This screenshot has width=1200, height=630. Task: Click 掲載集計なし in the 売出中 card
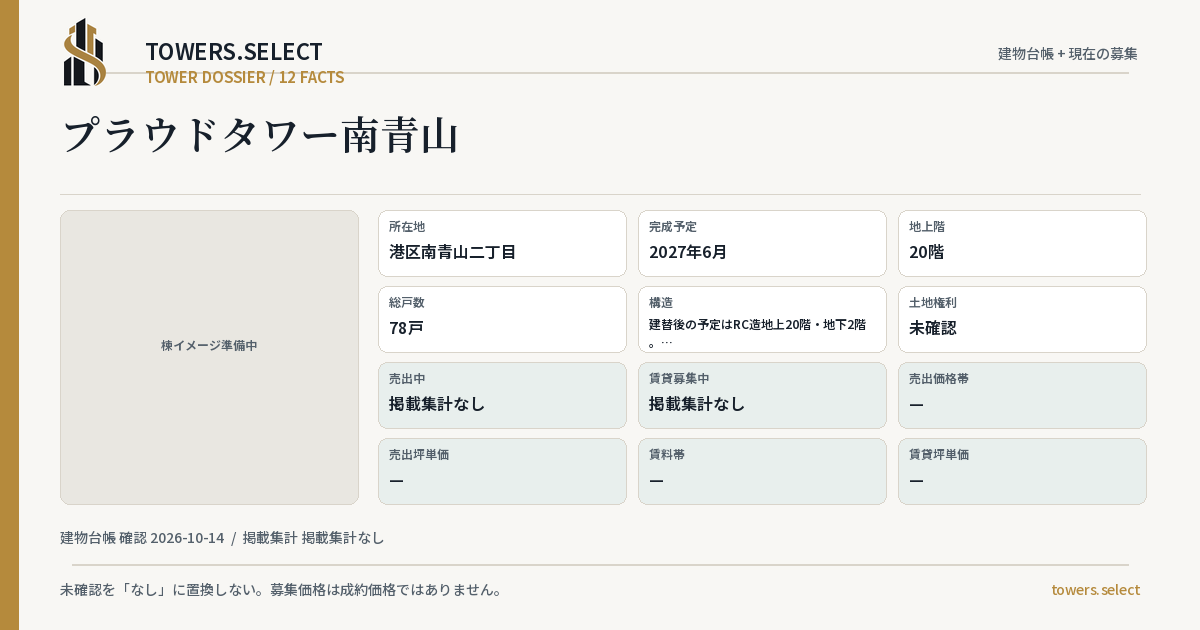[437, 404]
